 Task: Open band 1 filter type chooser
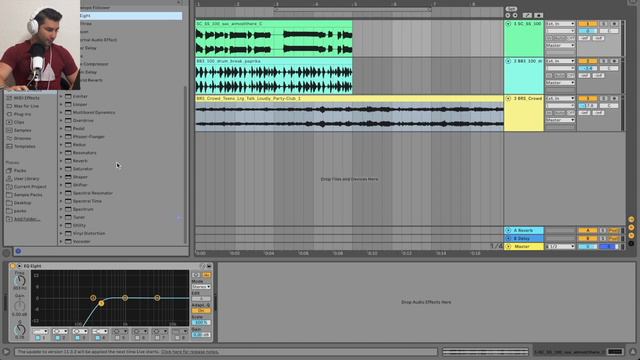40,331
